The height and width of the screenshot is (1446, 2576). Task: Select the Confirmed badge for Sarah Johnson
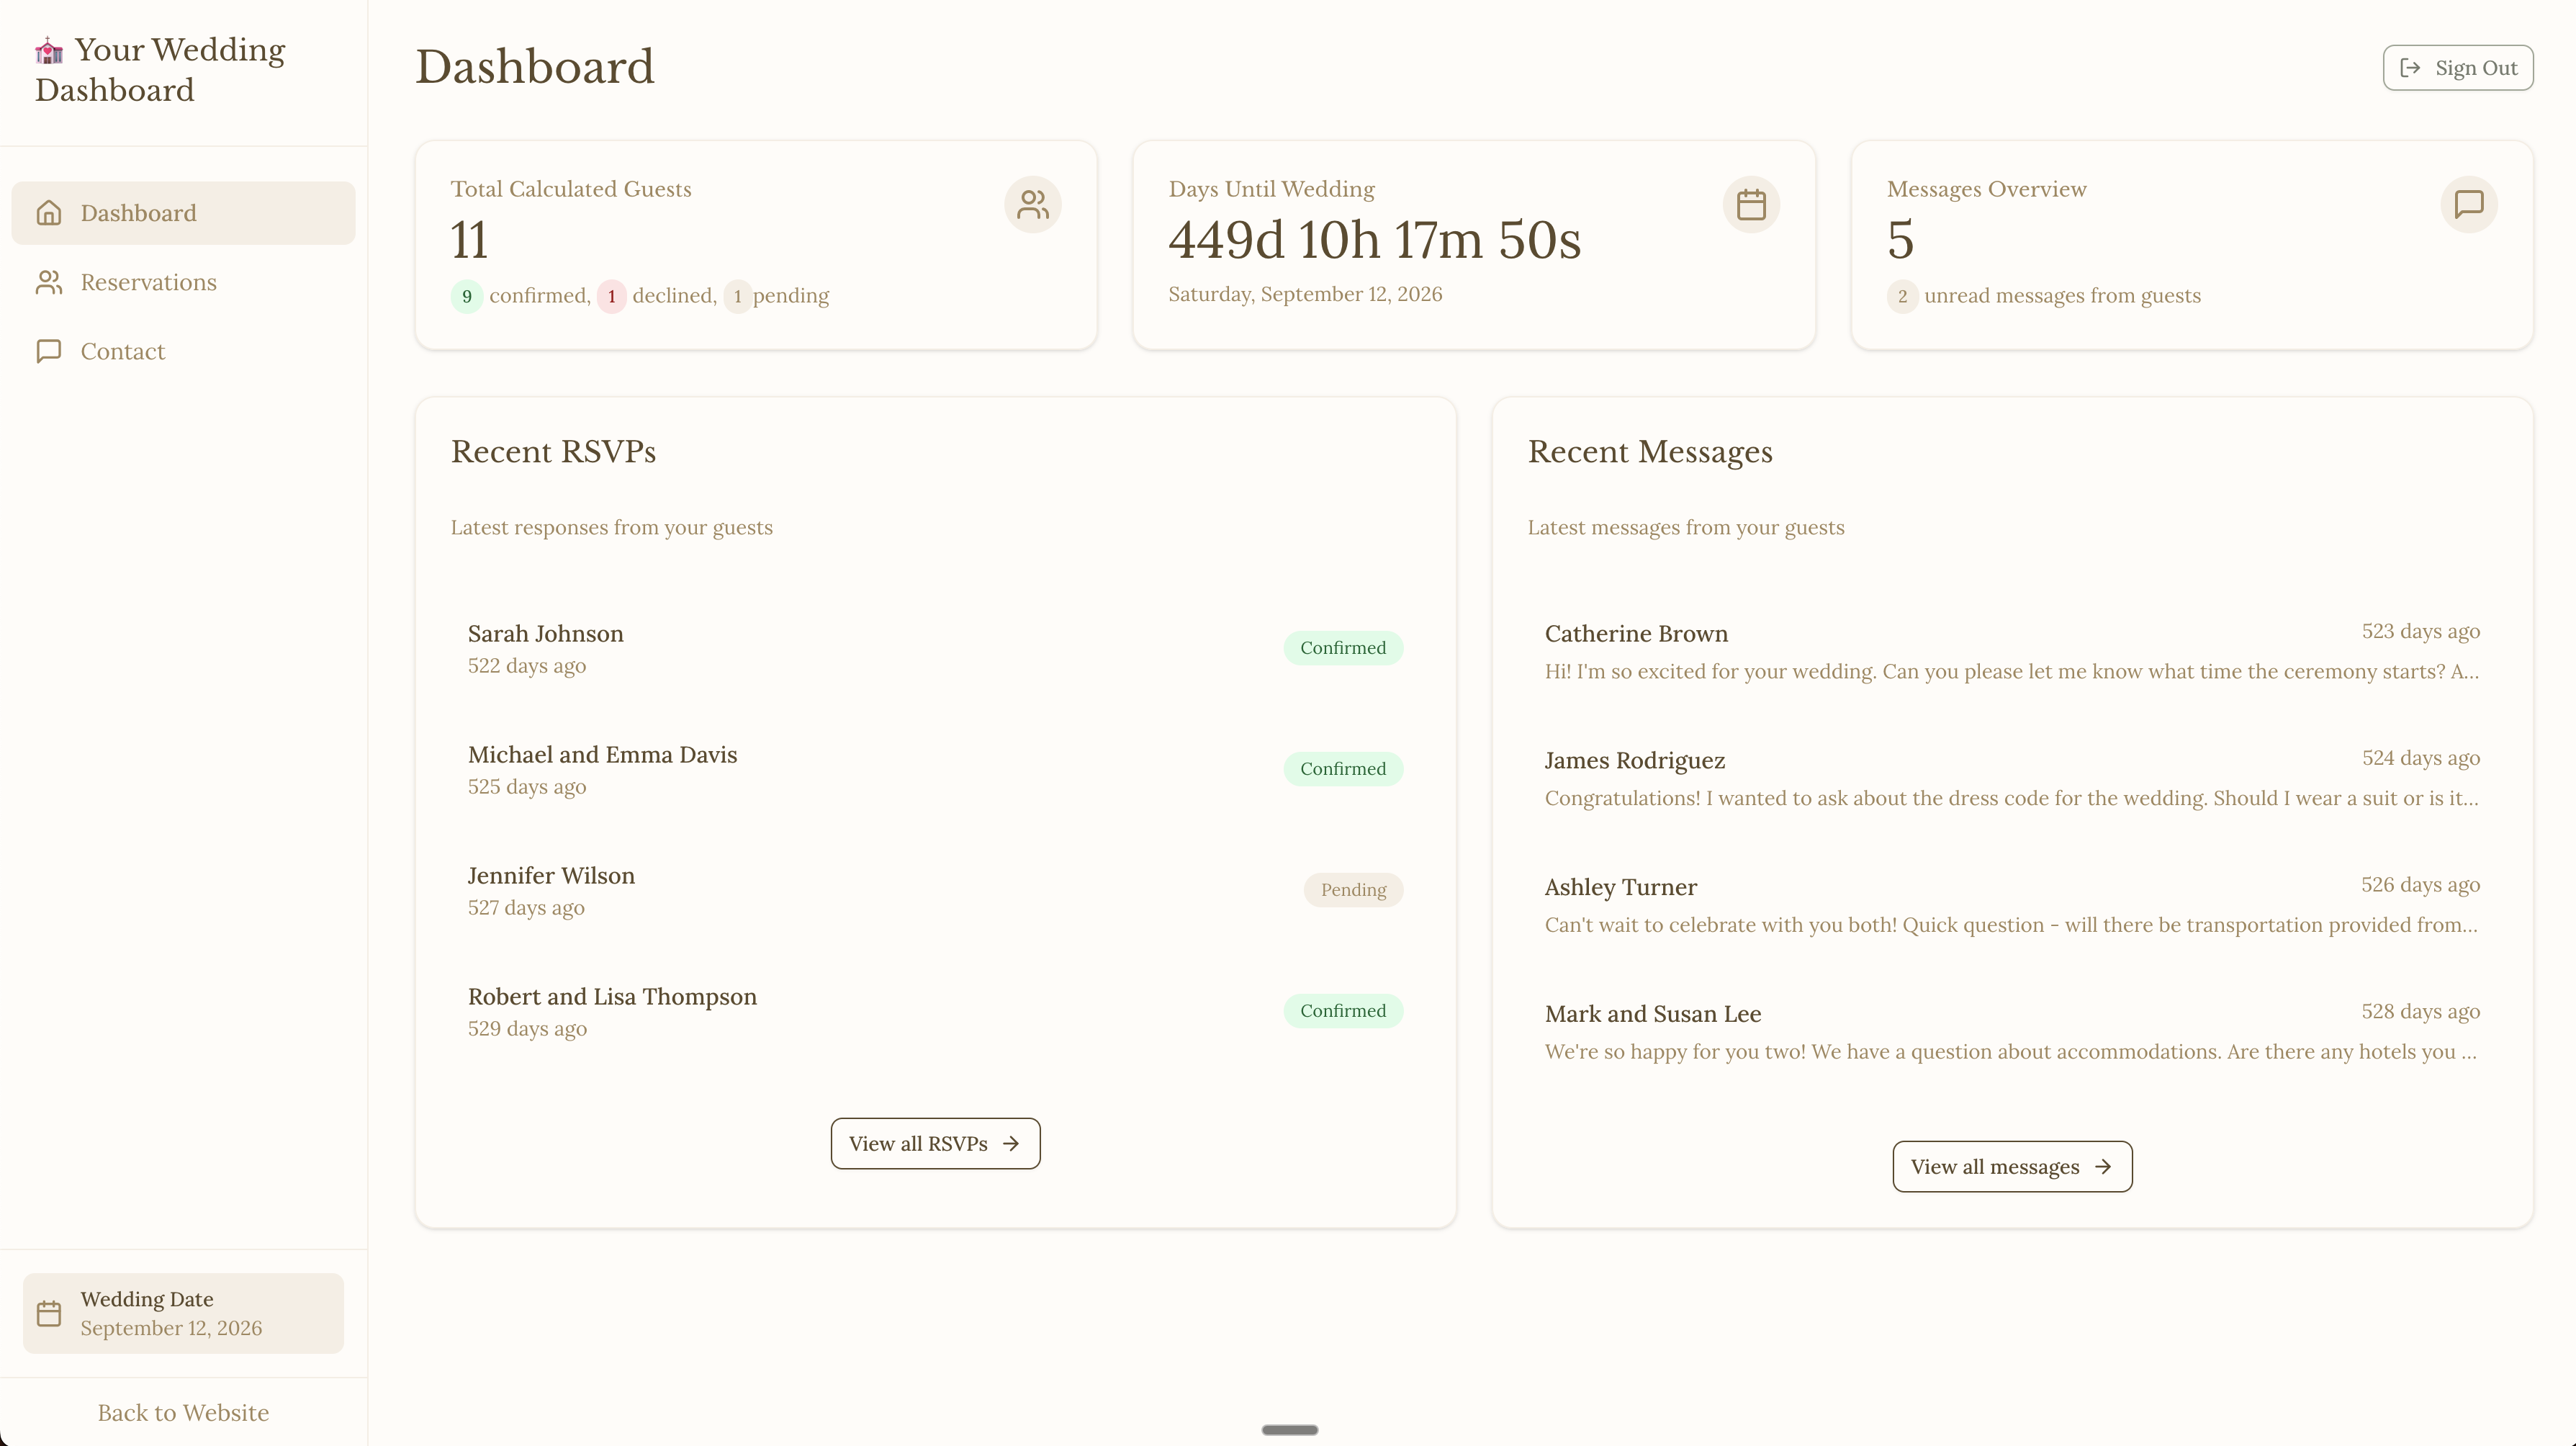pyautogui.click(x=1343, y=647)
